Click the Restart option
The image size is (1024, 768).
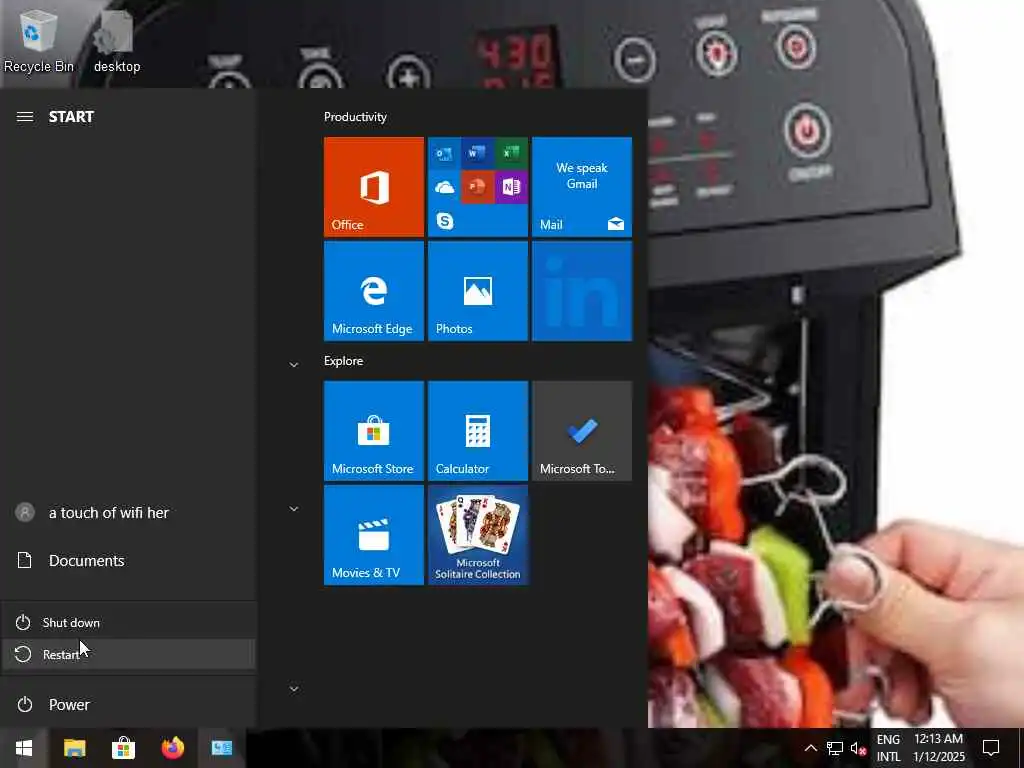coord(128,654)
